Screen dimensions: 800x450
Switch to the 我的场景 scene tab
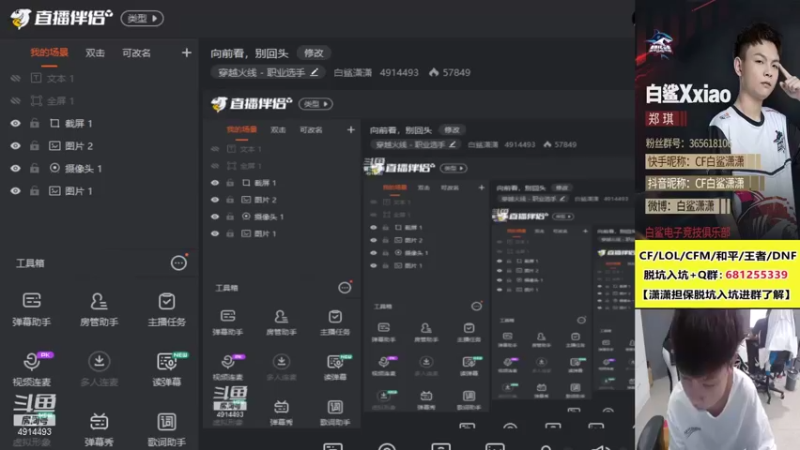tap(49, 53)
